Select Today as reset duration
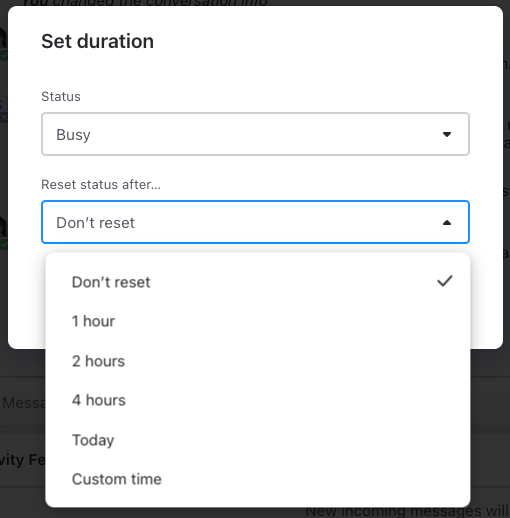 coord(258,440)
